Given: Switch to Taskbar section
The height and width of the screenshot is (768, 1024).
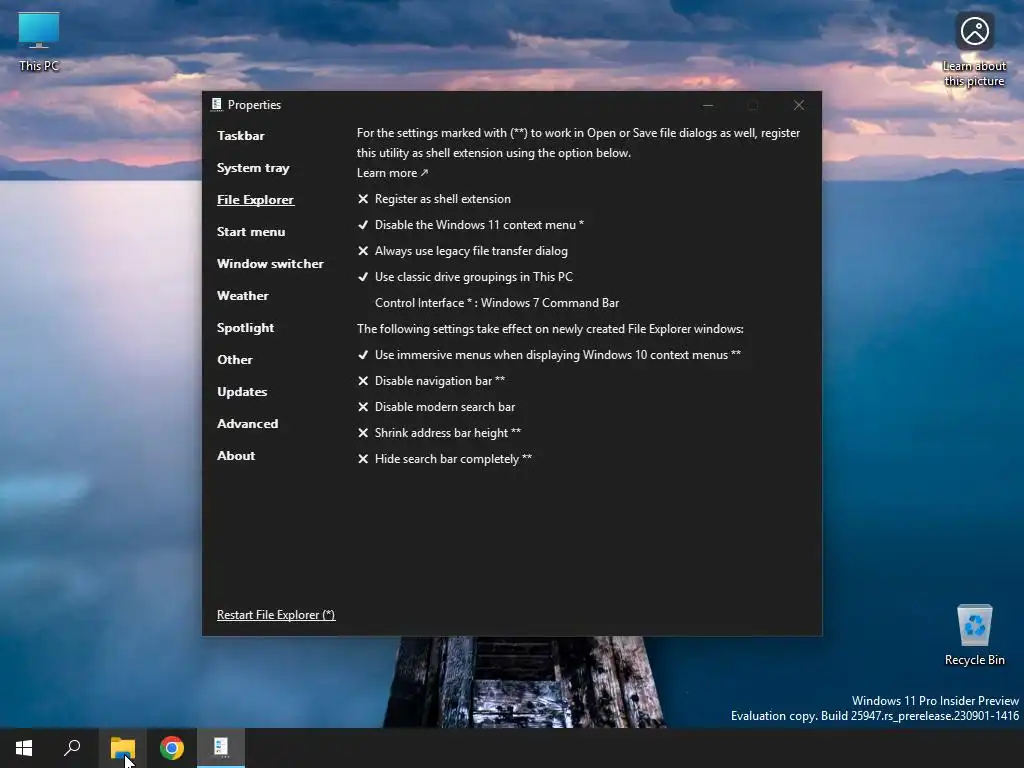Looking at the screenshot, I should pos(241,136).
